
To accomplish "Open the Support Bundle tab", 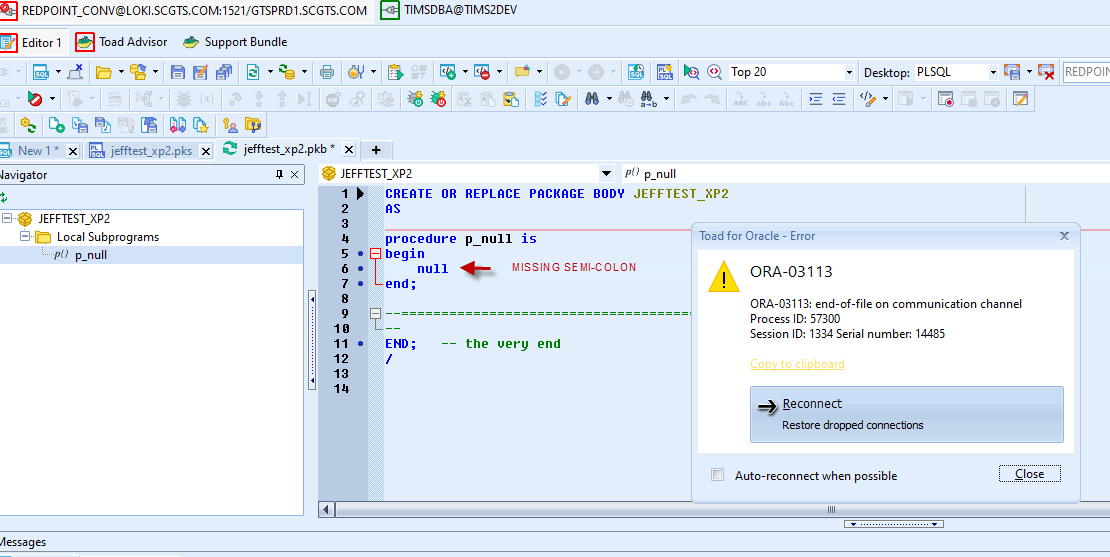I will point(236,42).
